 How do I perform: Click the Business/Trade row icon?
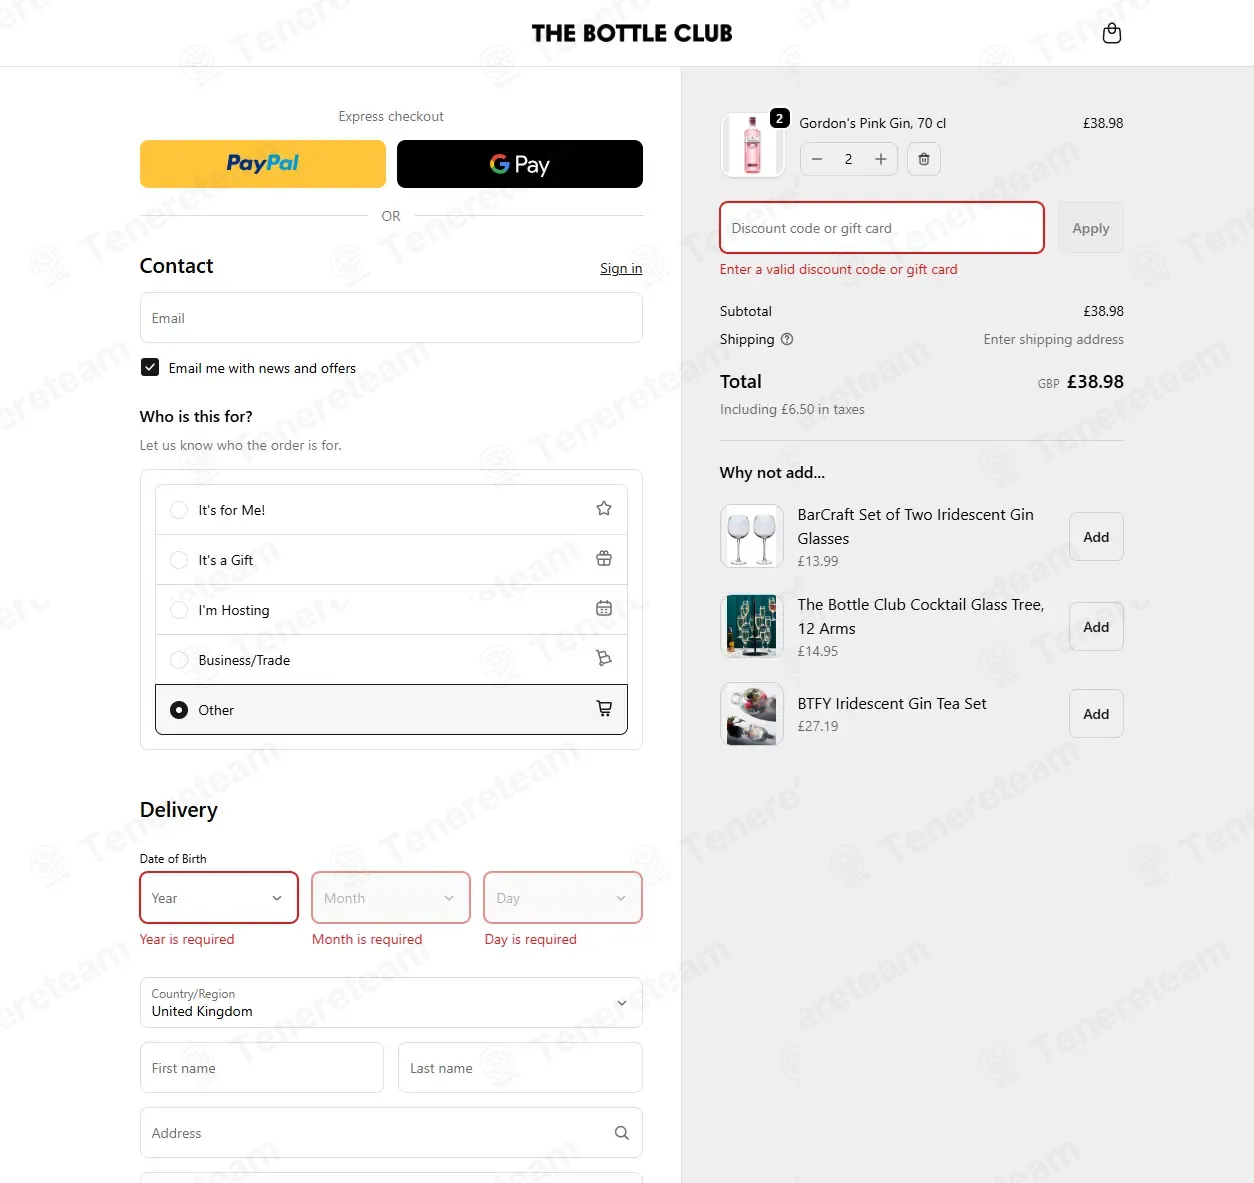[604, 659]
